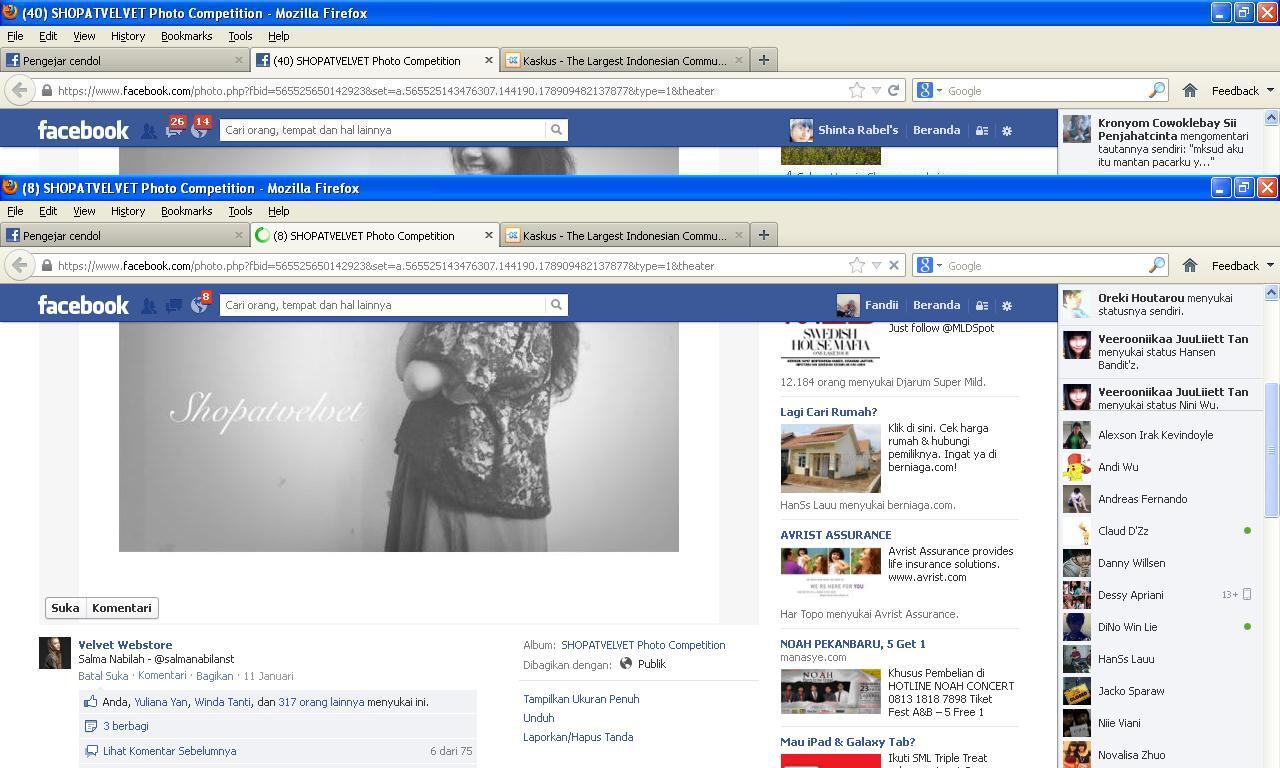Click the 3 berbagi share icon

click(91, 726)
